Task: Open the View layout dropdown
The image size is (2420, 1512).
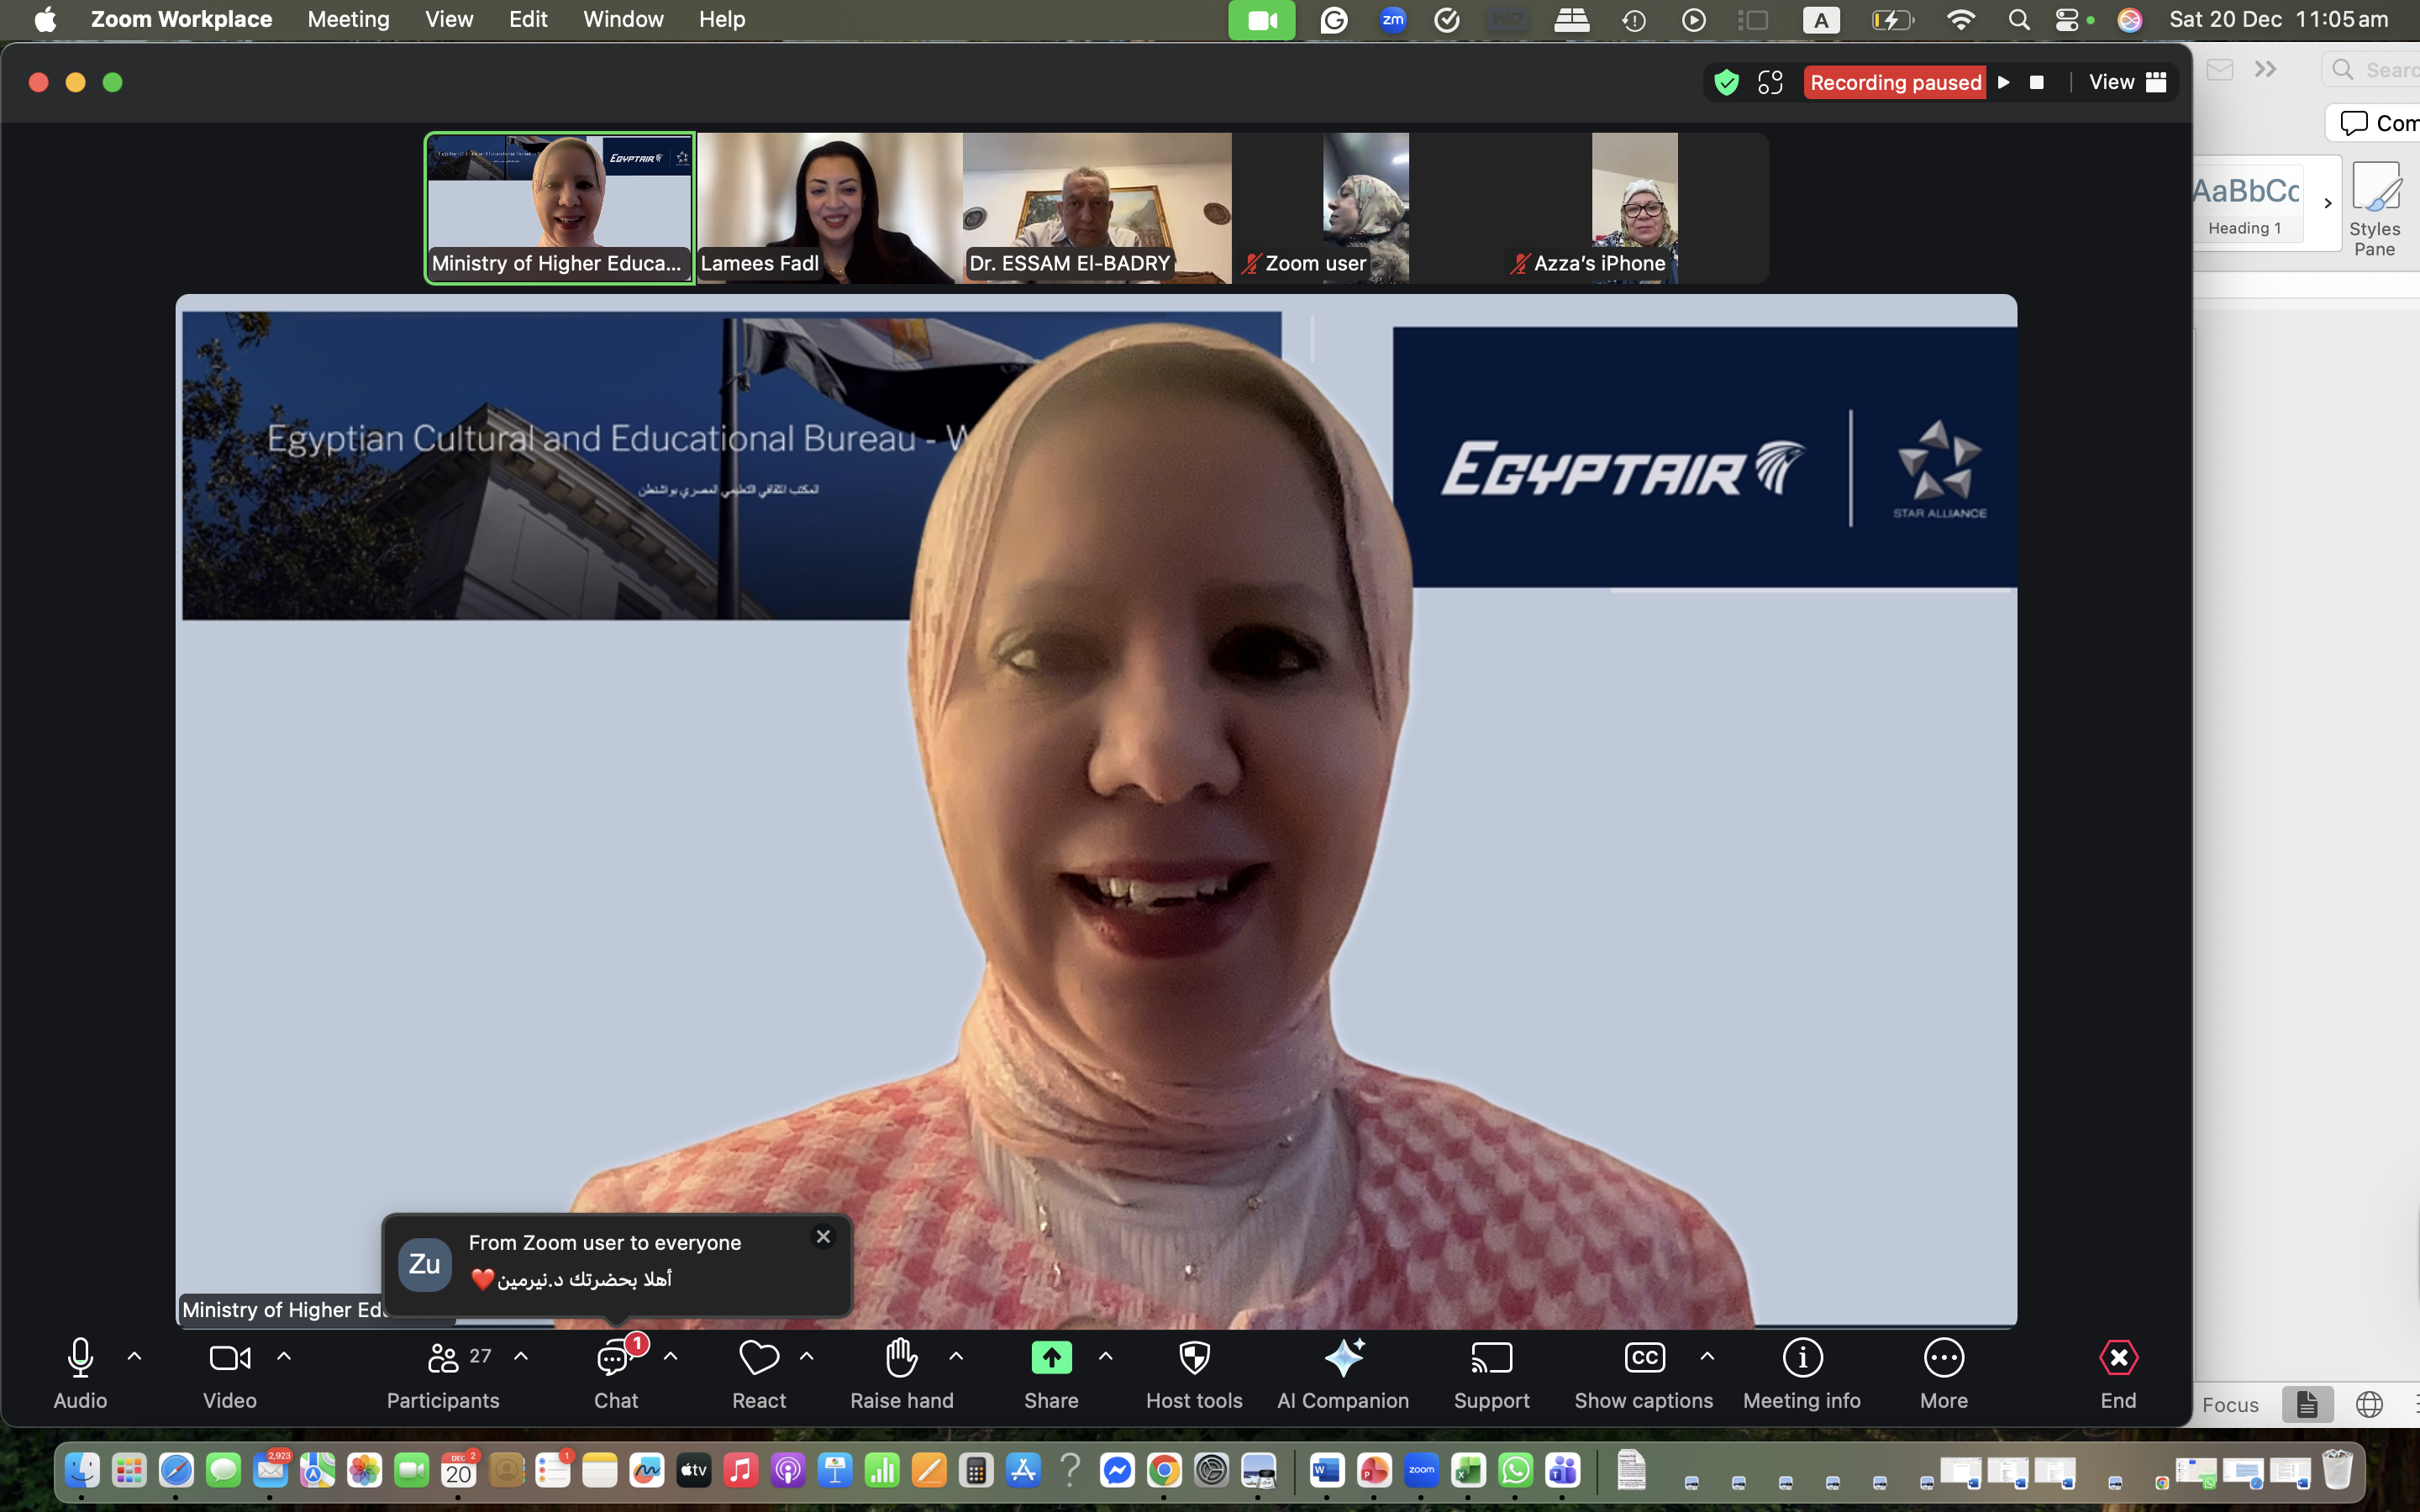Action: pyautogui.click(x=2127, y=82)
